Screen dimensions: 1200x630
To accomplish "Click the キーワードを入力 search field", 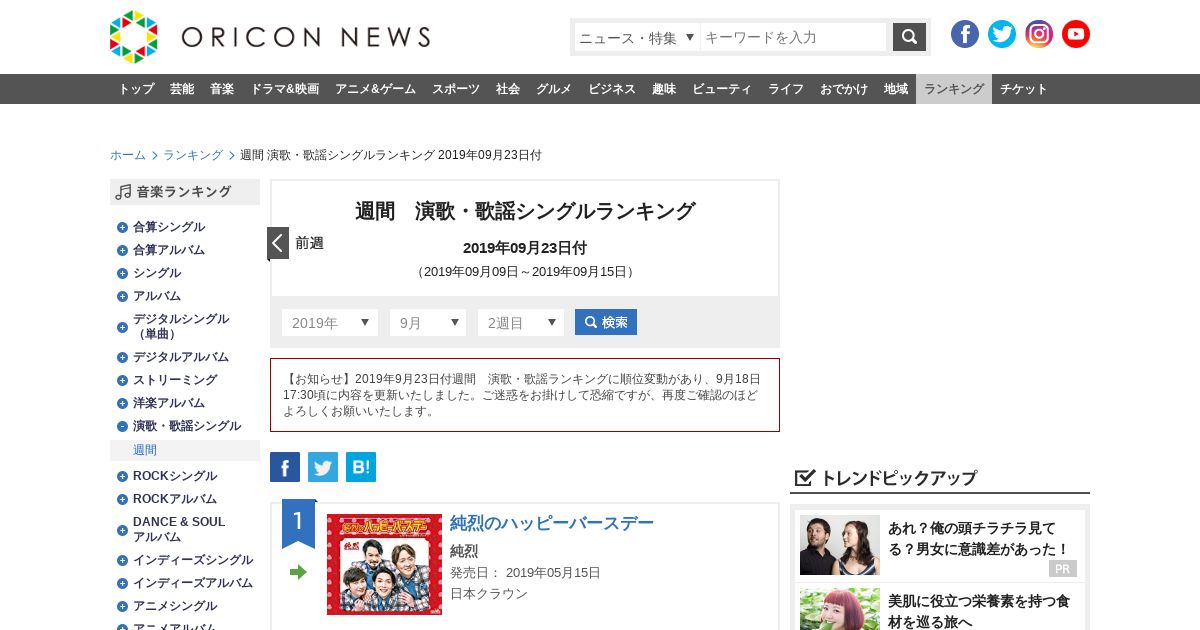I will click(x=793, y=37).
